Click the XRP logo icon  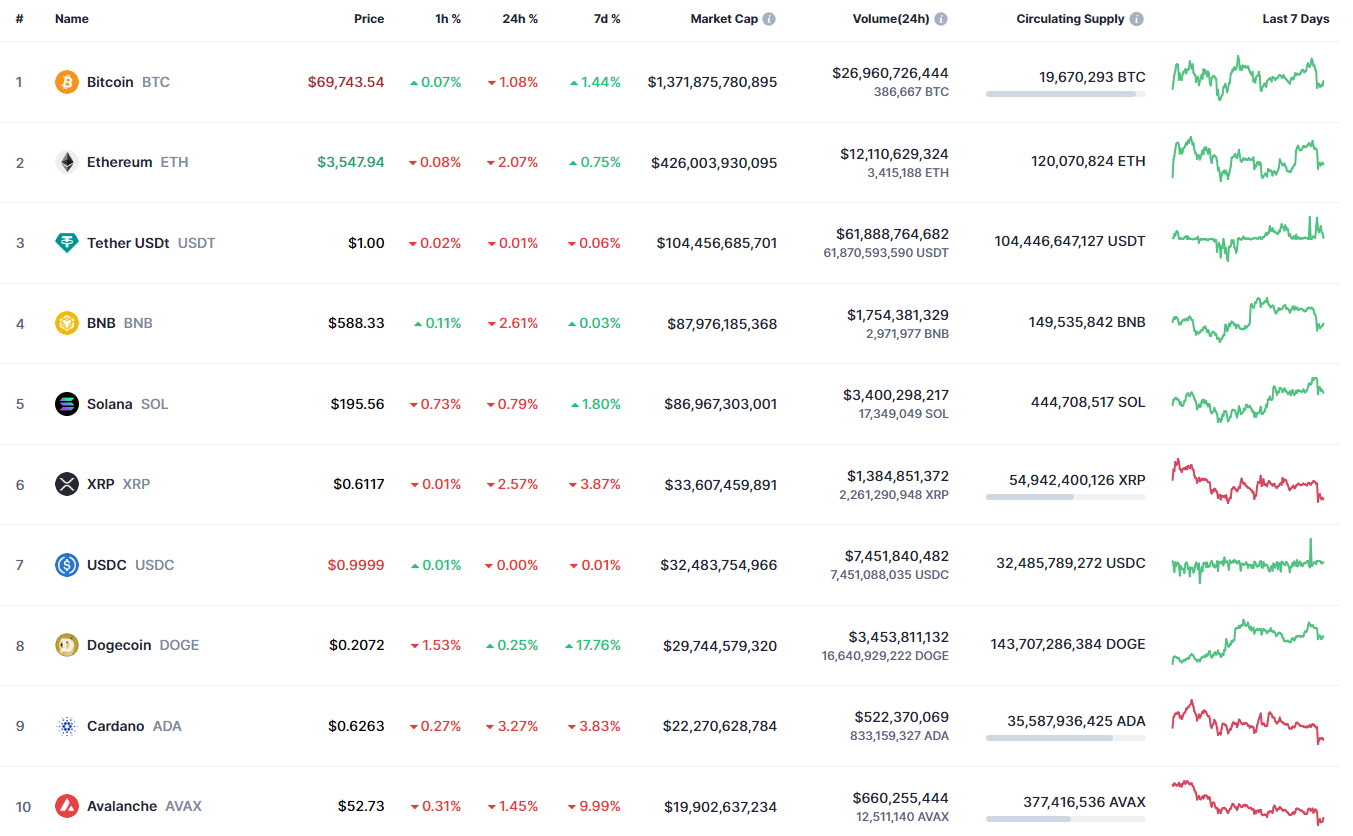click(x=67, y=484)
